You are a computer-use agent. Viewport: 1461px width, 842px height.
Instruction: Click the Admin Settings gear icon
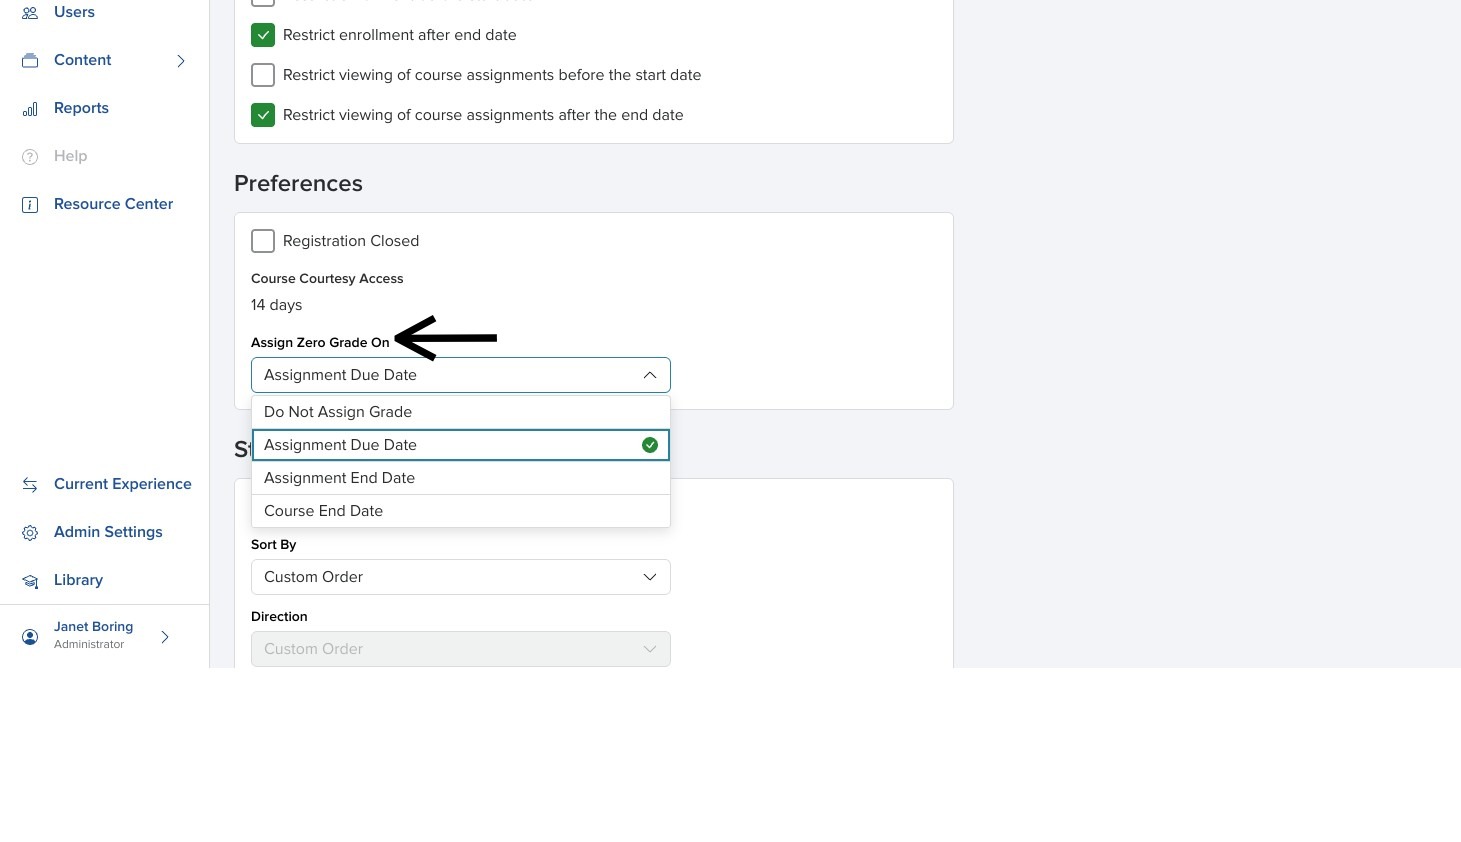[30, 533]
